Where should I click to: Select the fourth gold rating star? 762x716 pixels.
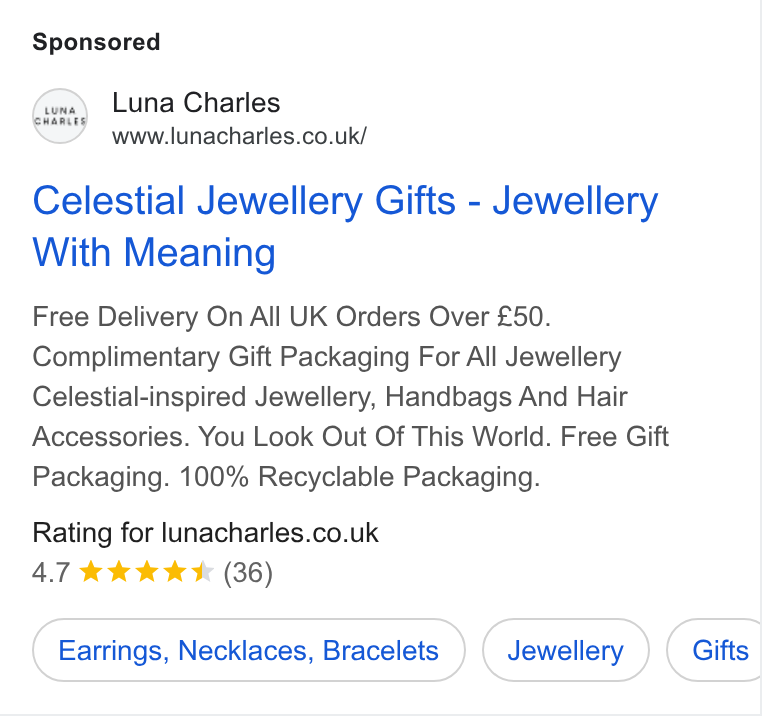click(x=175, y=571)
